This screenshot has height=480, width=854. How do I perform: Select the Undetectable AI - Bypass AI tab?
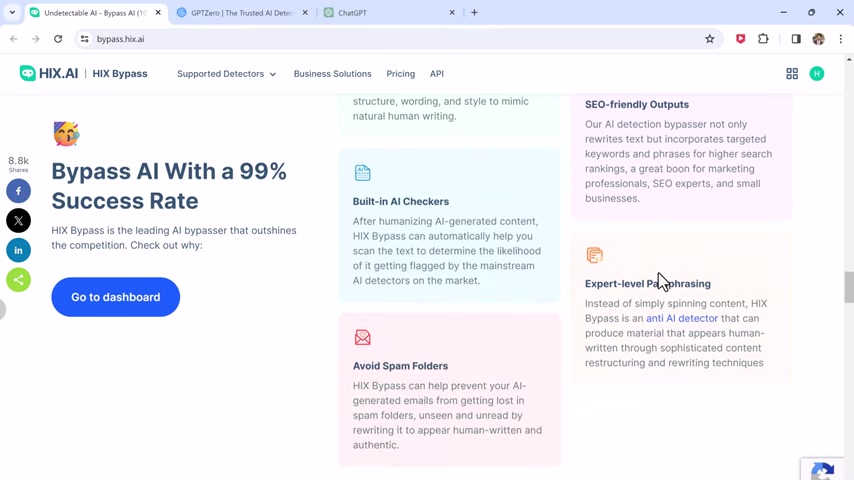pos(95,13)
